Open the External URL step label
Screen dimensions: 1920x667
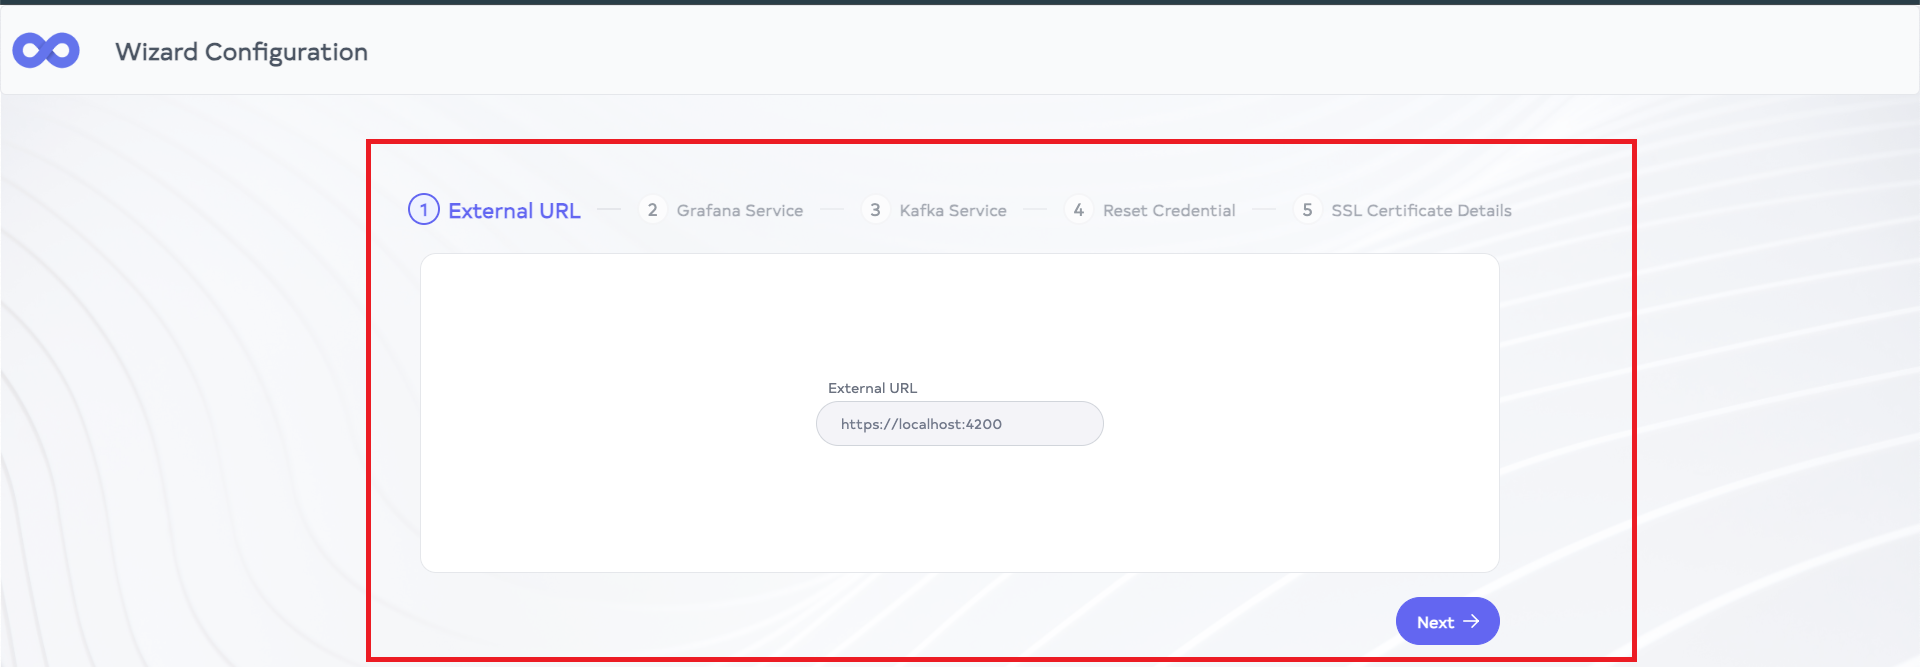coord(514,211)
